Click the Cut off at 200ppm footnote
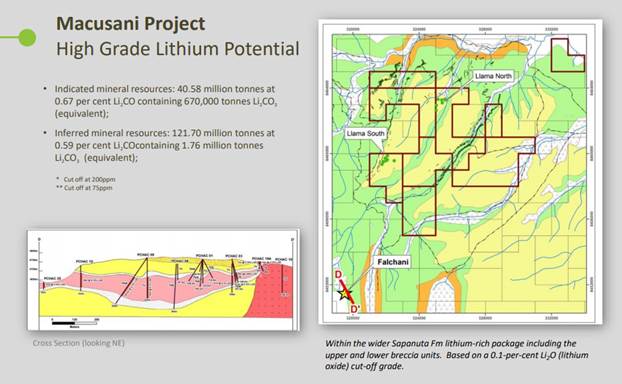Viewport: 622px width, 384px height. [x=86, y=179]
